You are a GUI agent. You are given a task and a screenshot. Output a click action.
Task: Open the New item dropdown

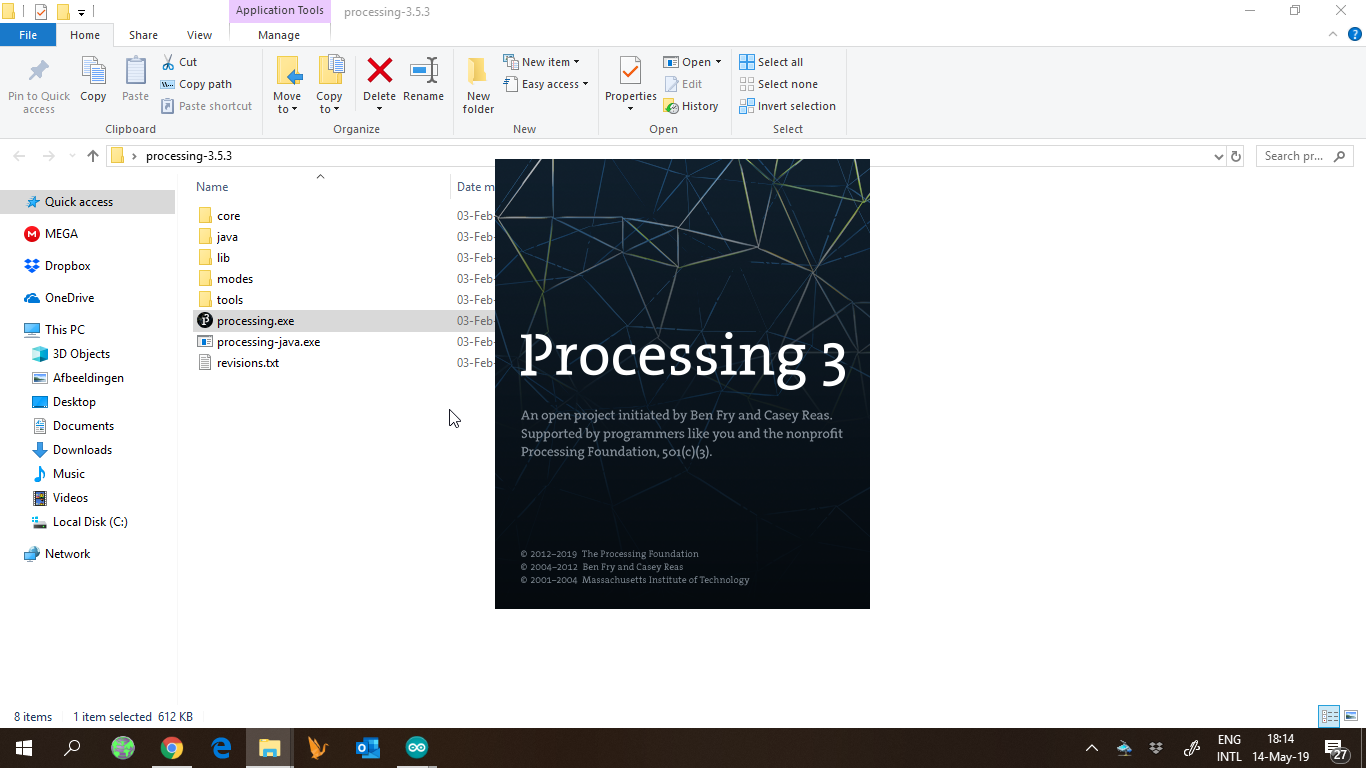pyautogui.click(x=541, y=62)
